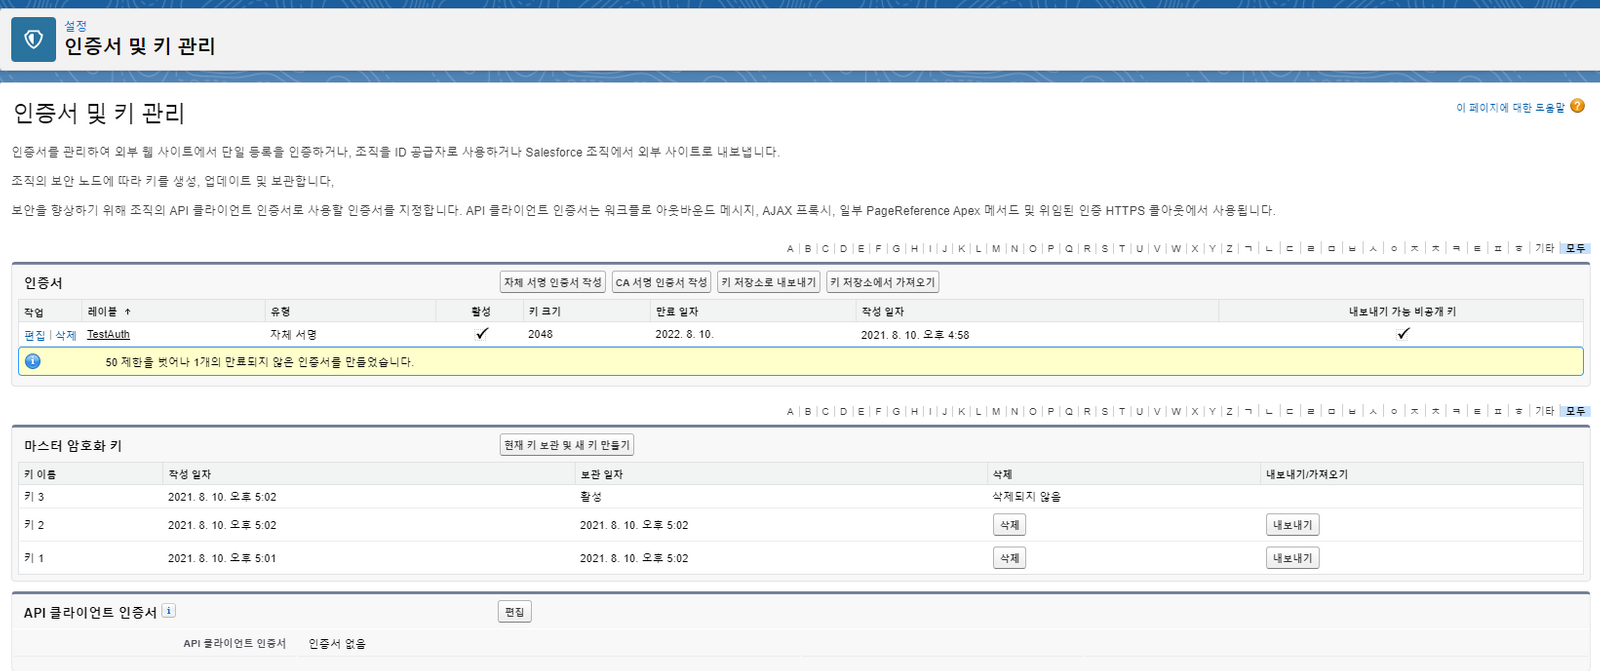Export 키 1 with its 내보내기 button
The width and height of the screenshot is (1600, 671).
click(x=1291, y=558)
